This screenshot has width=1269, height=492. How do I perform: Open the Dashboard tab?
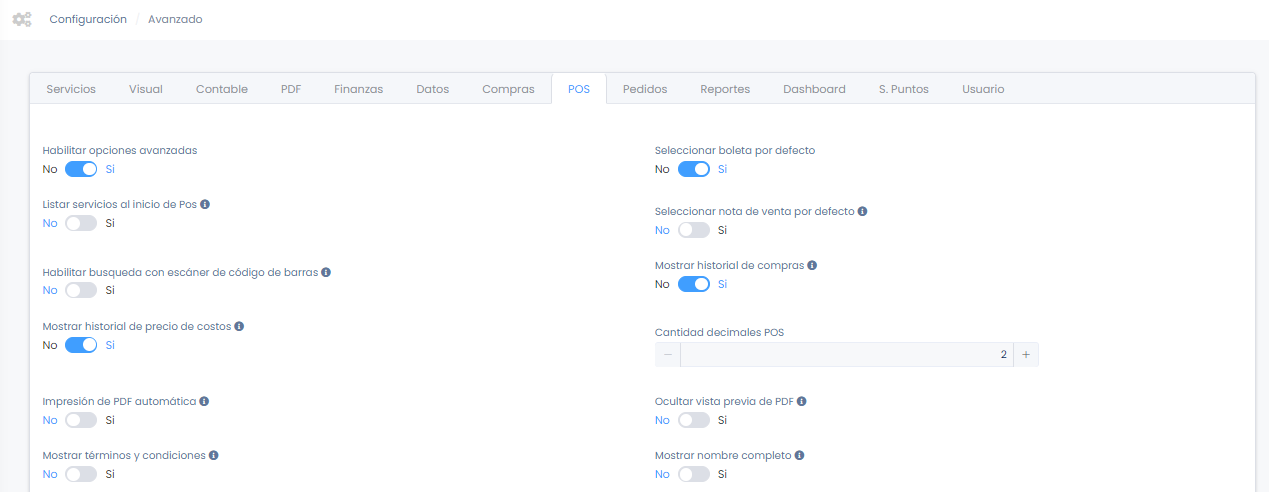814,89
